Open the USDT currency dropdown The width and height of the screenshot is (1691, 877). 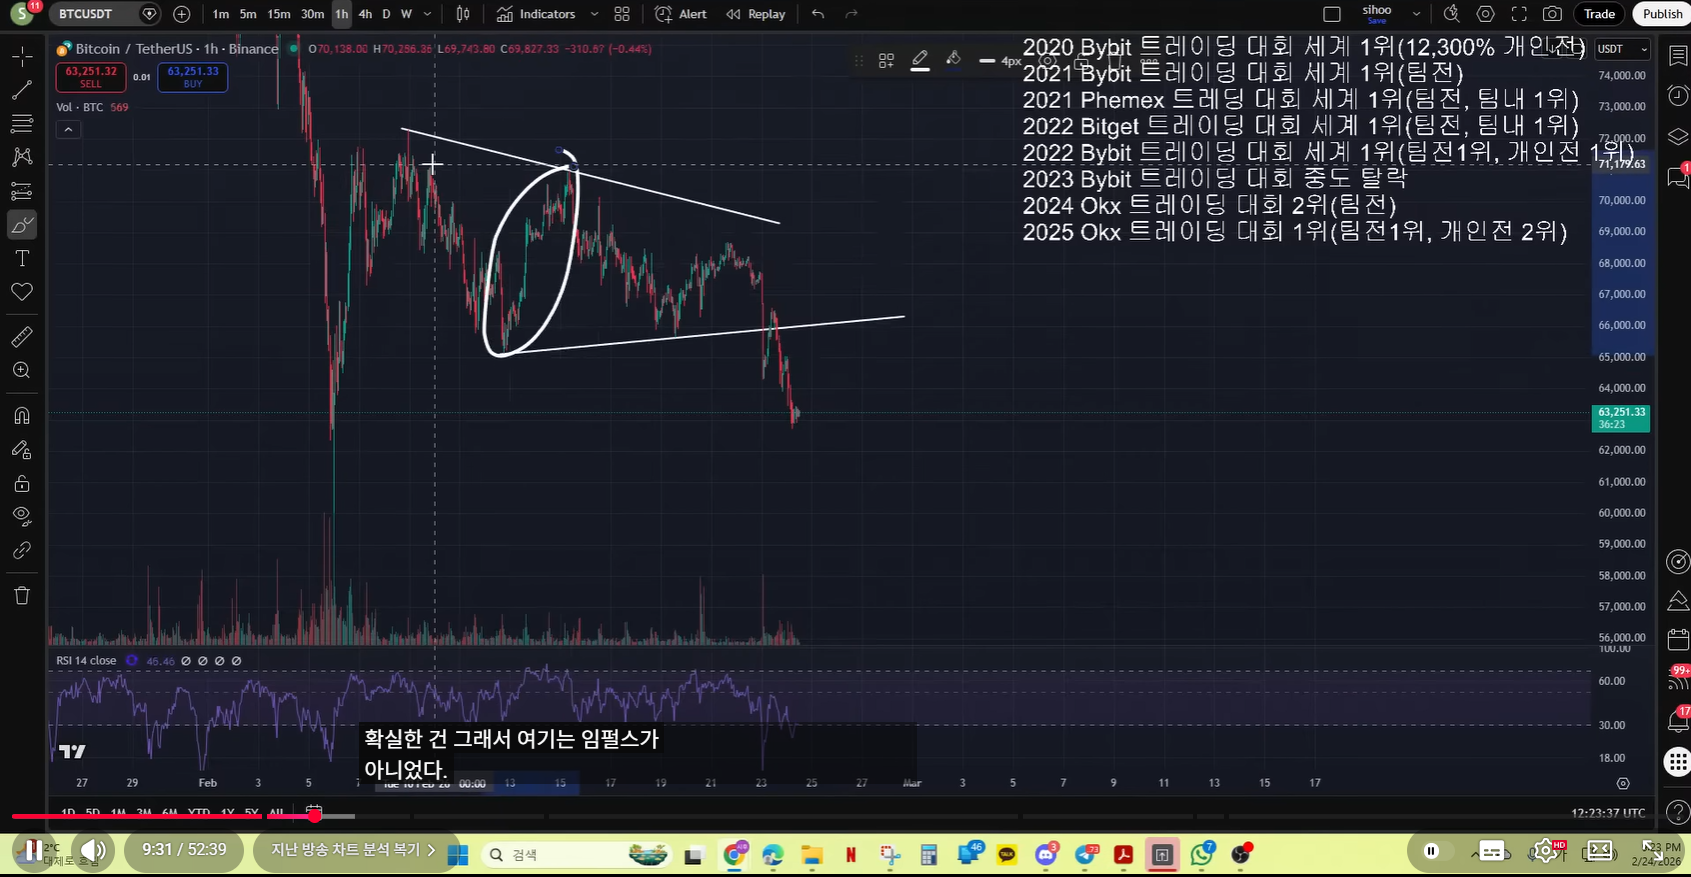(1622, 49)
